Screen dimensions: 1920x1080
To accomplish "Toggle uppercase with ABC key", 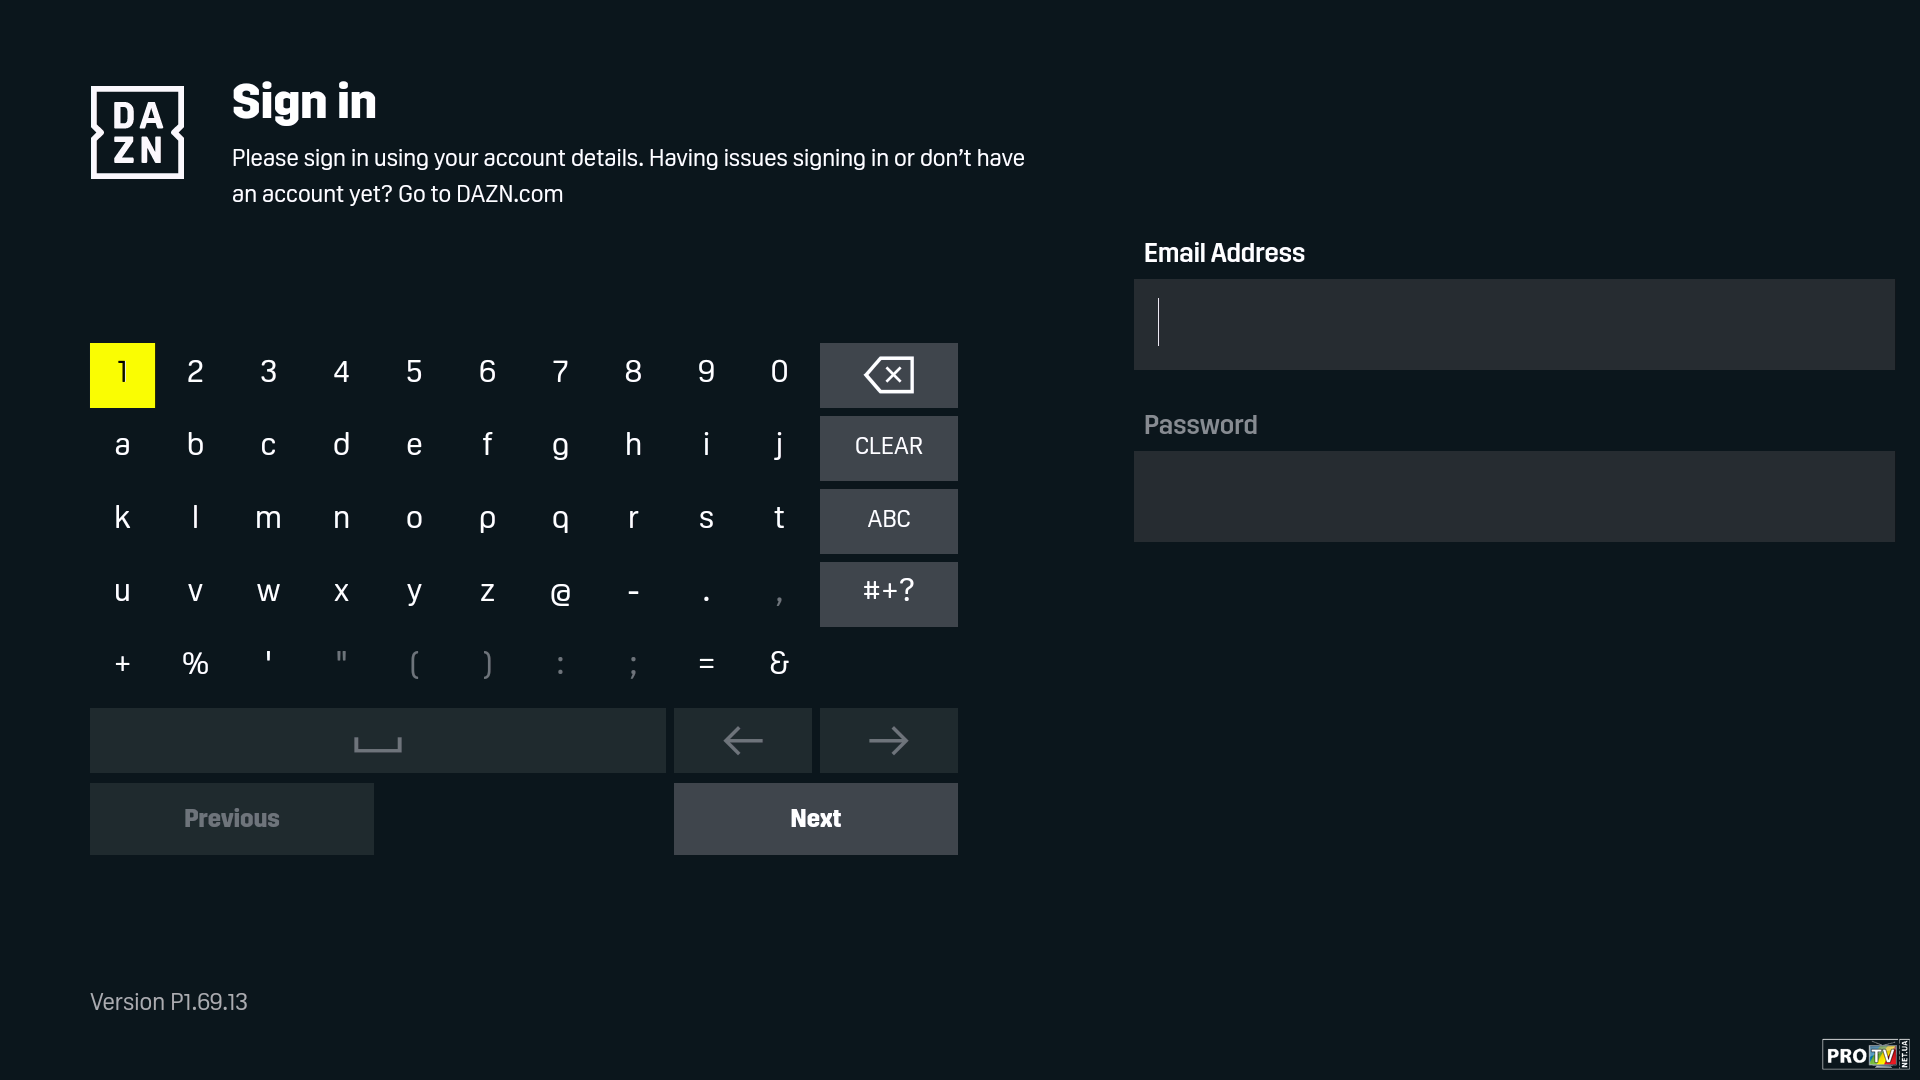I will pos(888,520).
